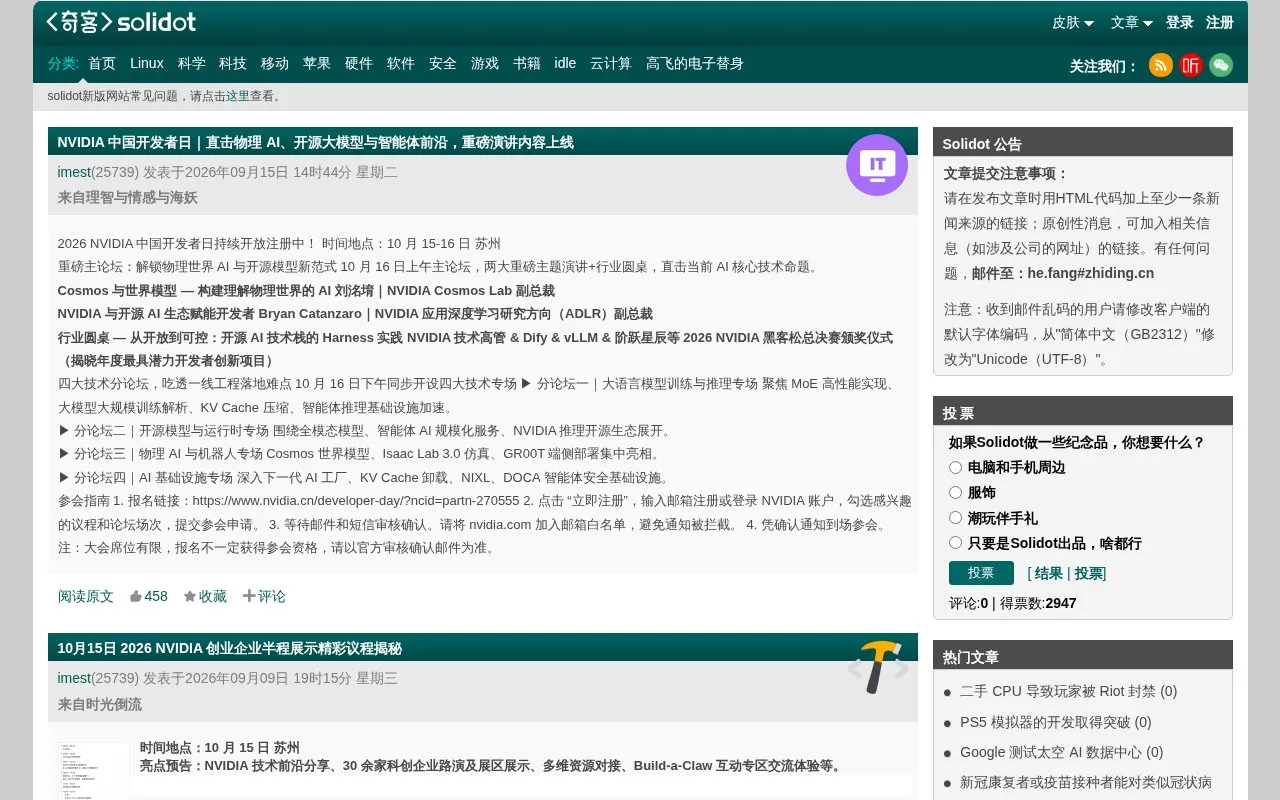Open 高飞的电子替身 category
The height and width of the screenshot is (800, 1280).
[x=695, y=63]
